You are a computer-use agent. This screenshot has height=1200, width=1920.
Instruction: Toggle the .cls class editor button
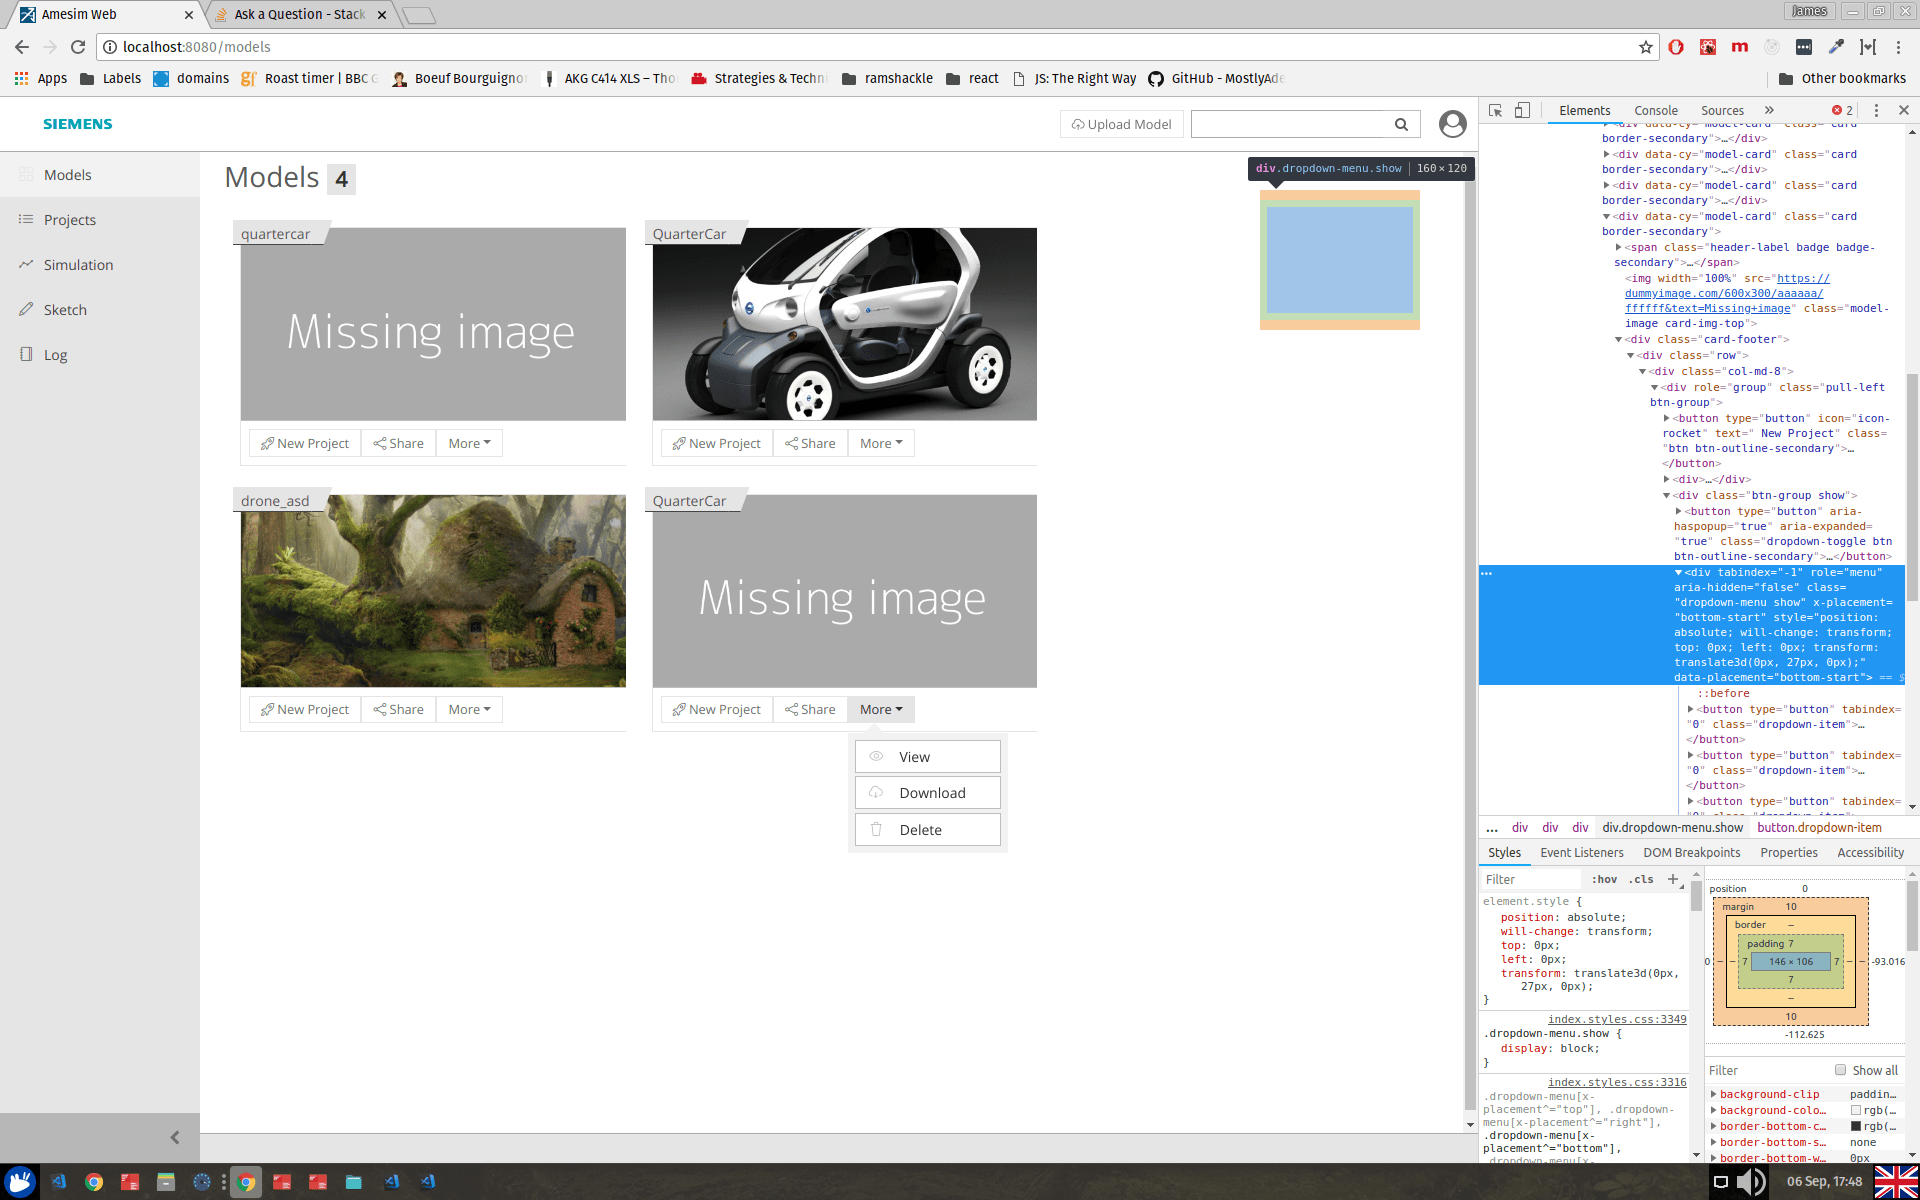pos(1640,879)
